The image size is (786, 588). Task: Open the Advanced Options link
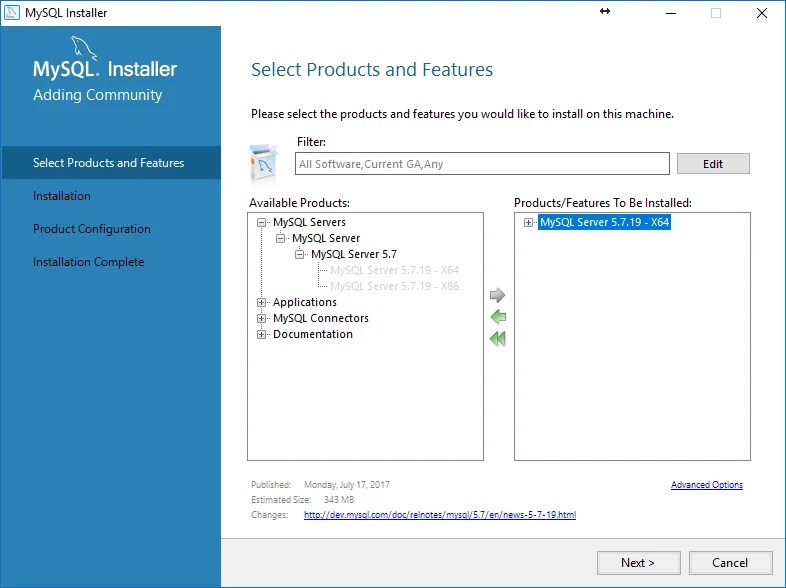pos(707,485)
